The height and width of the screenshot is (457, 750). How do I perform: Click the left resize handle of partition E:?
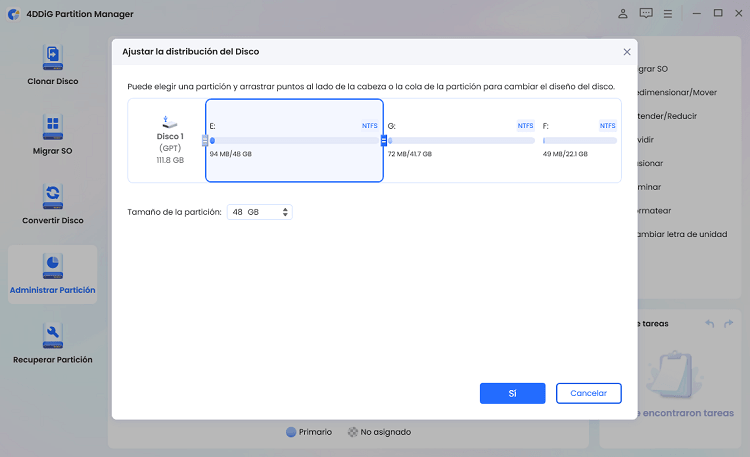tap(205, 141)
